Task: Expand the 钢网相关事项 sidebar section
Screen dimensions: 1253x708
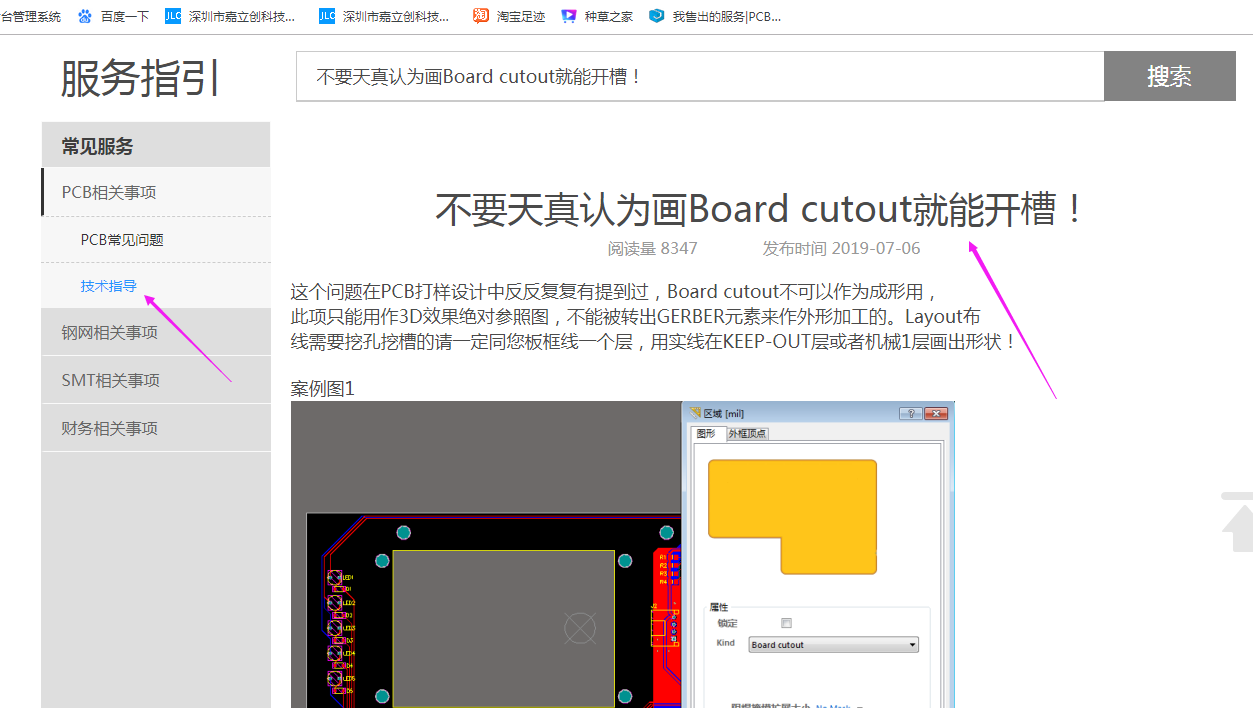Action: coord(110,332)
